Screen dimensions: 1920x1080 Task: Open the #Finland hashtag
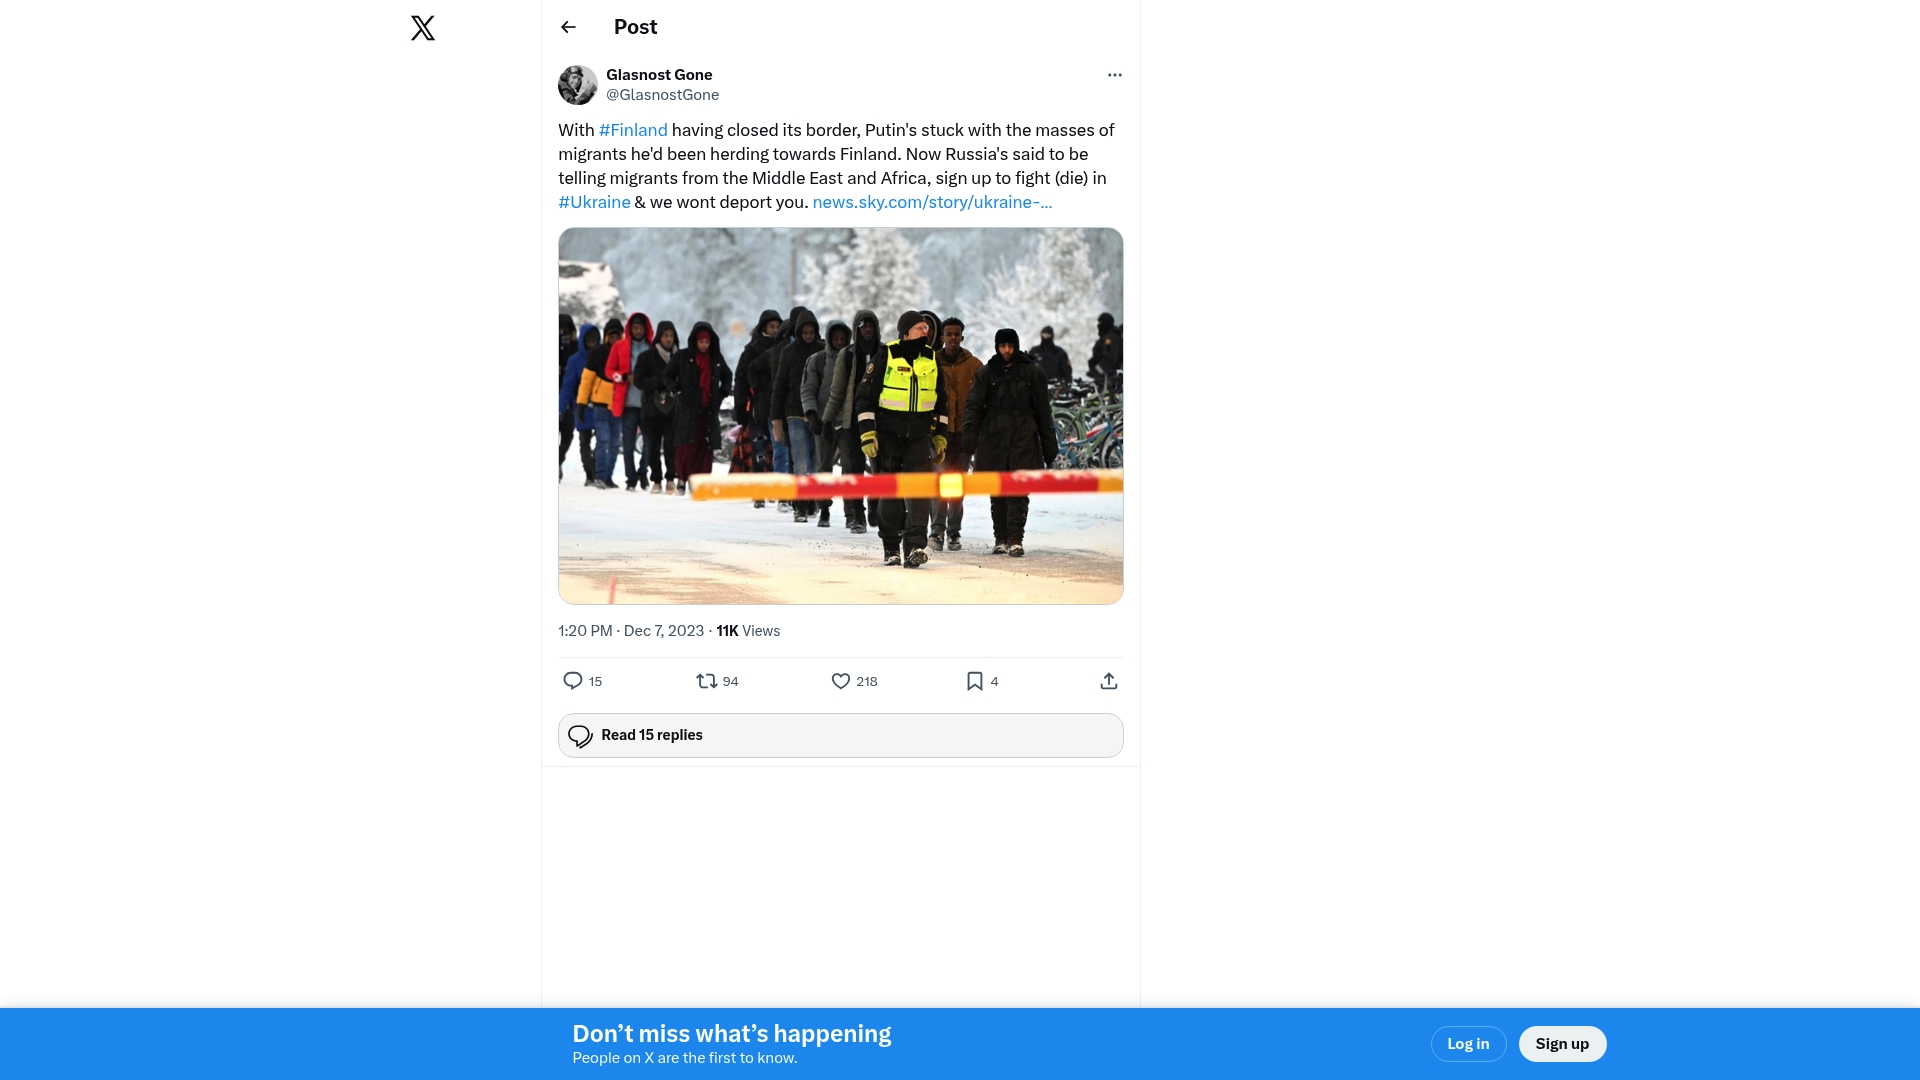point(633,130)
